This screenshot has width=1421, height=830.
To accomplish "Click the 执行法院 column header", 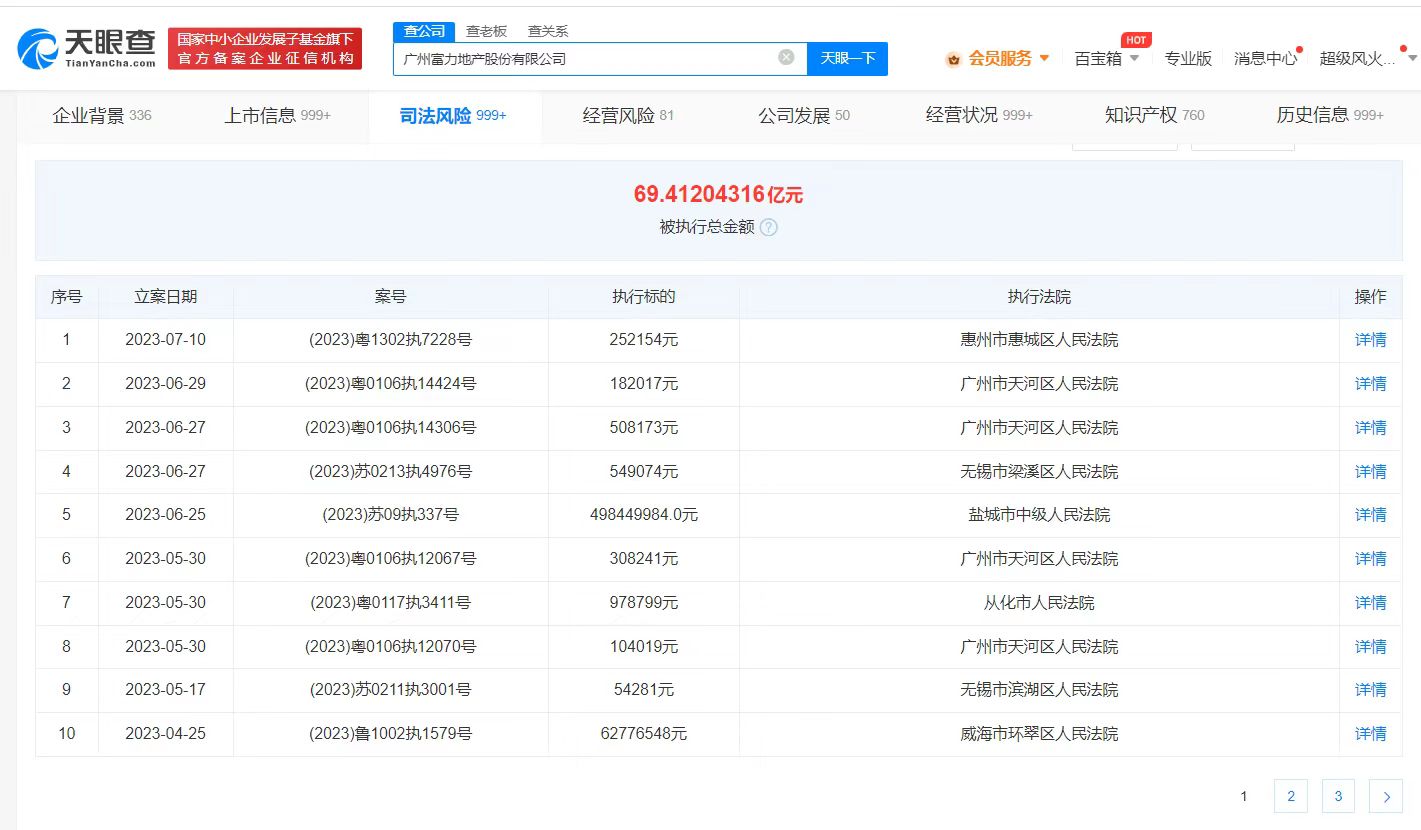I will [x=1039, y=297].
